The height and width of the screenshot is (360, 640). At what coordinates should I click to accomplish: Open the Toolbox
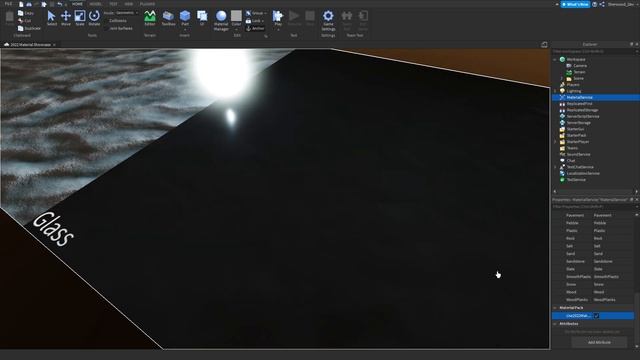pyautogui.click(x=168, y=18)
